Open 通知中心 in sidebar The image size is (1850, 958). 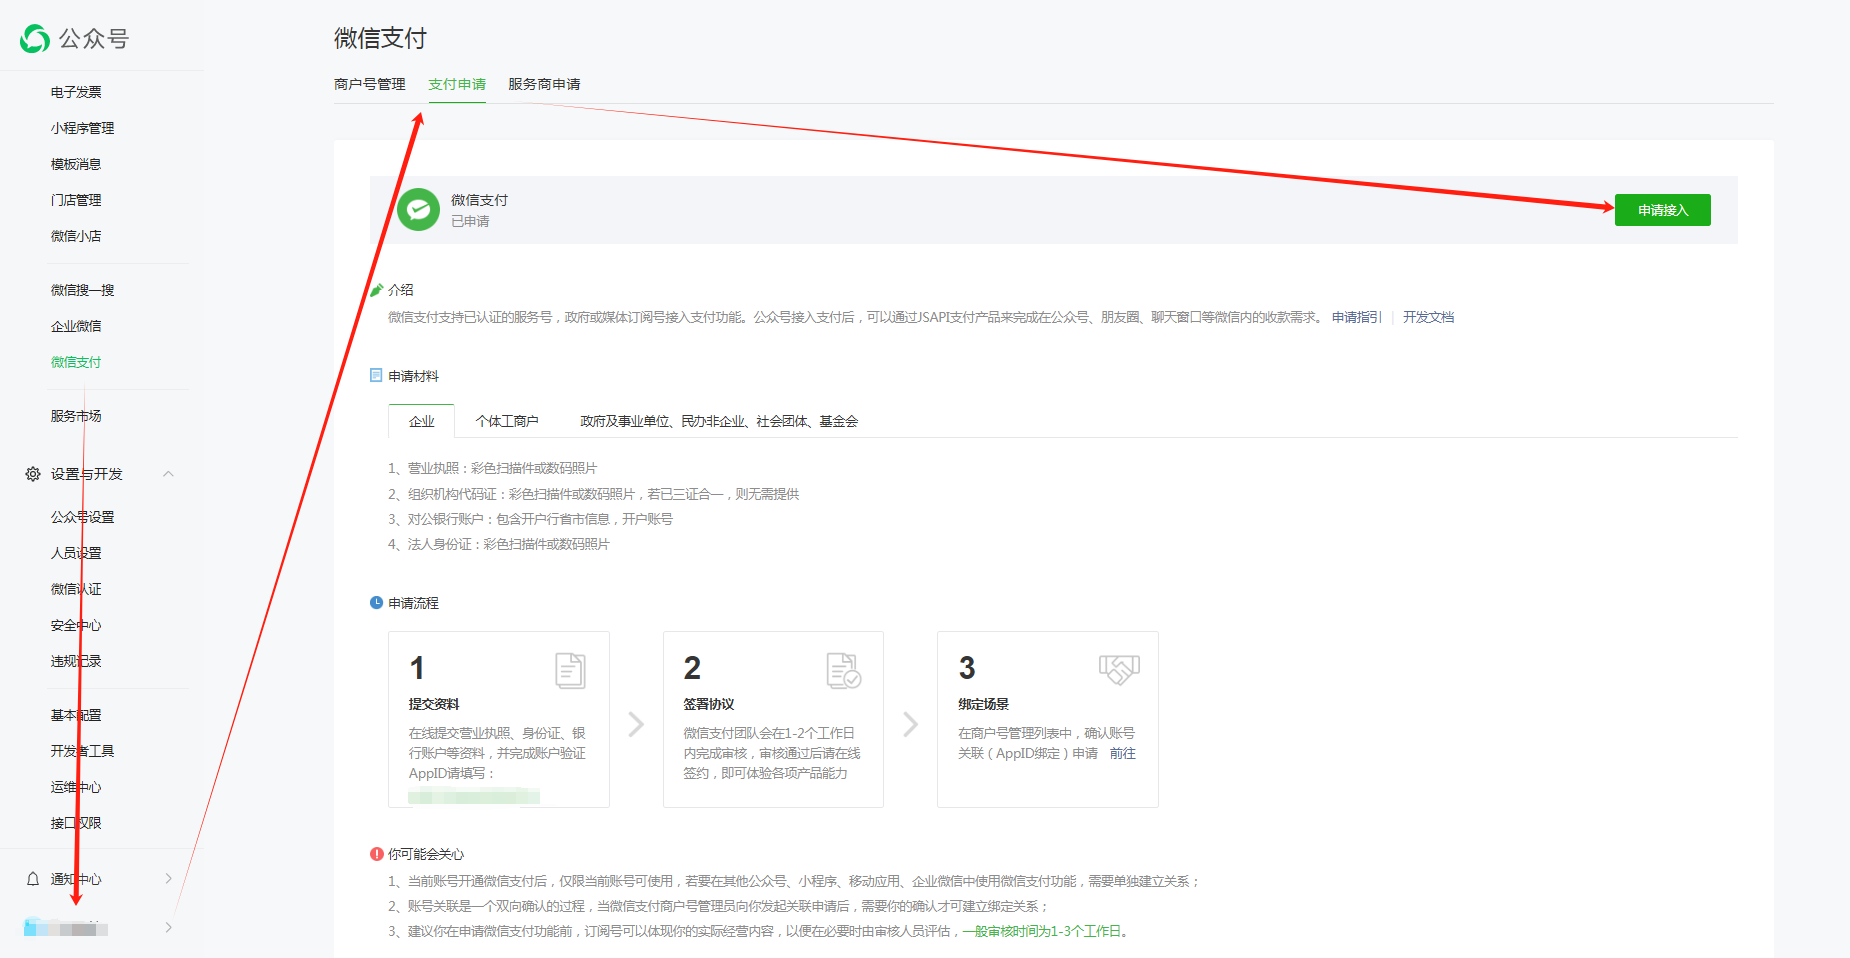pyautogui.click(x=76, y=879)
